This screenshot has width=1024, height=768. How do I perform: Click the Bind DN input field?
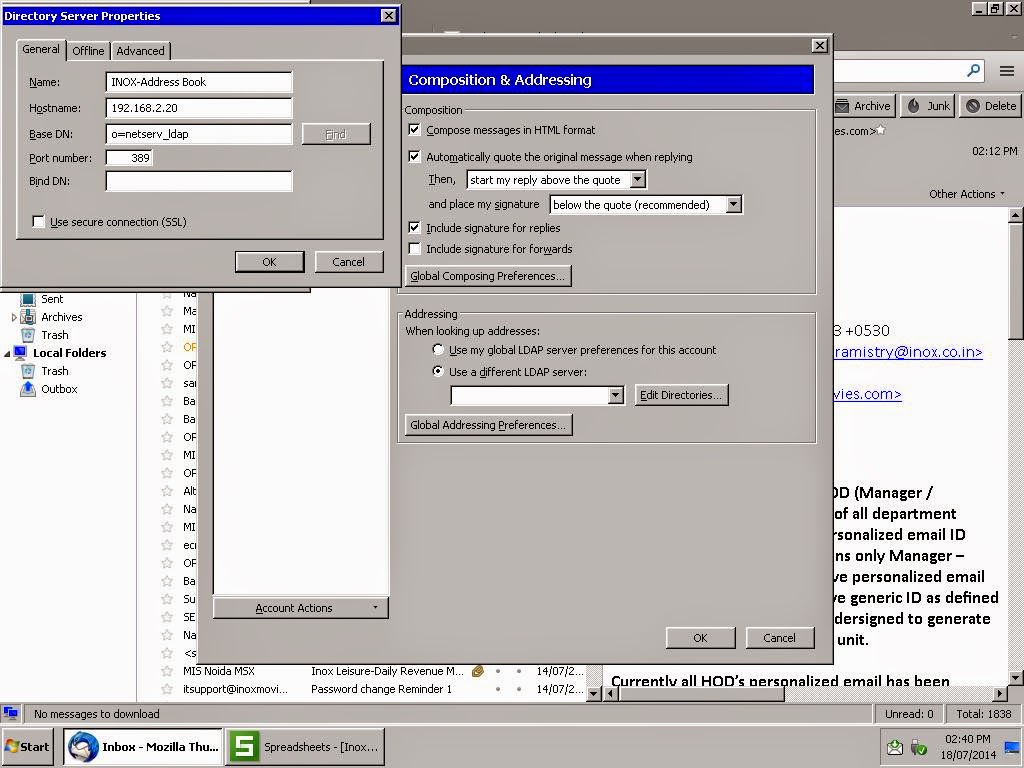coord(198,181)
